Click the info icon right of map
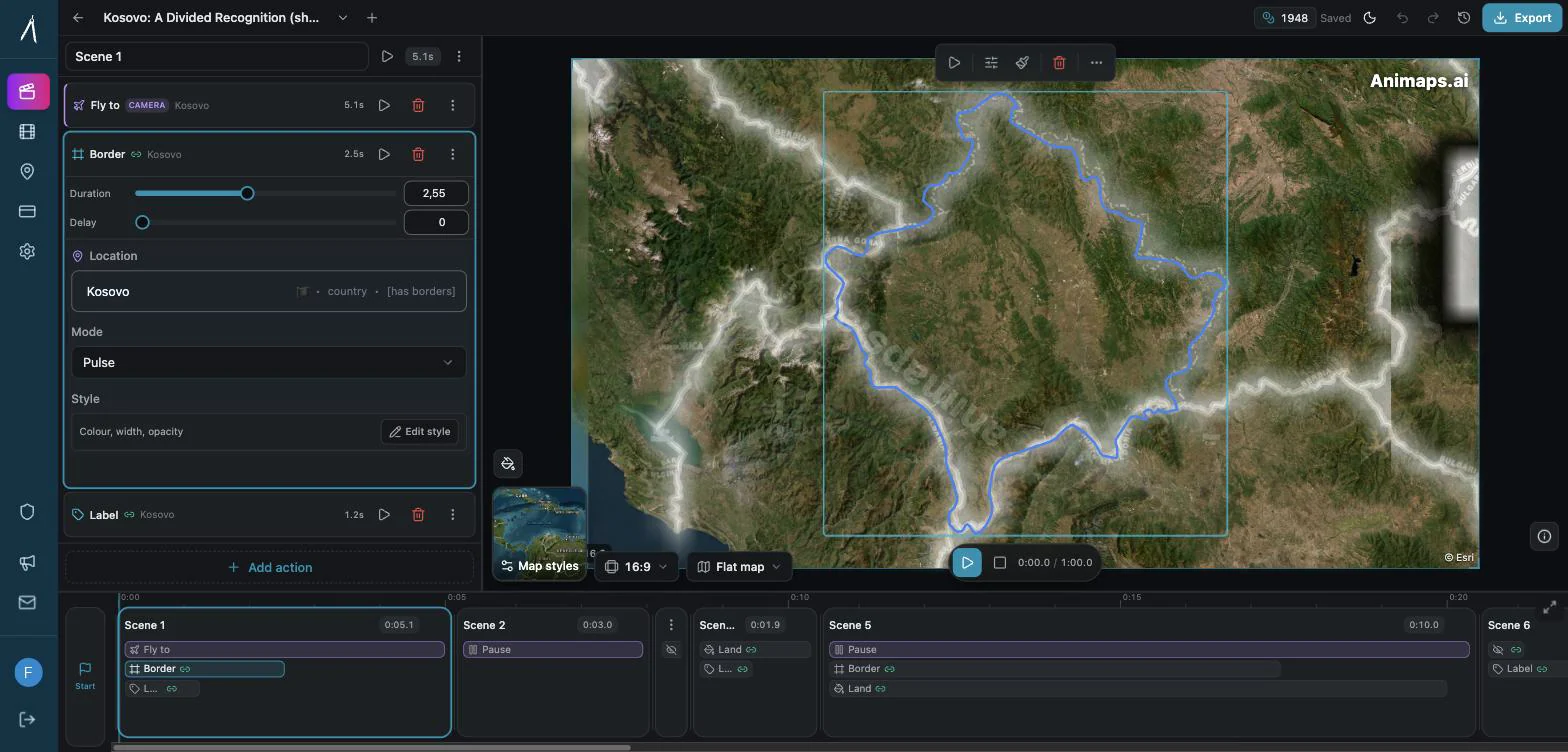The height and width of the screenshot is (752, 1568). click(x=1544, y=536)
